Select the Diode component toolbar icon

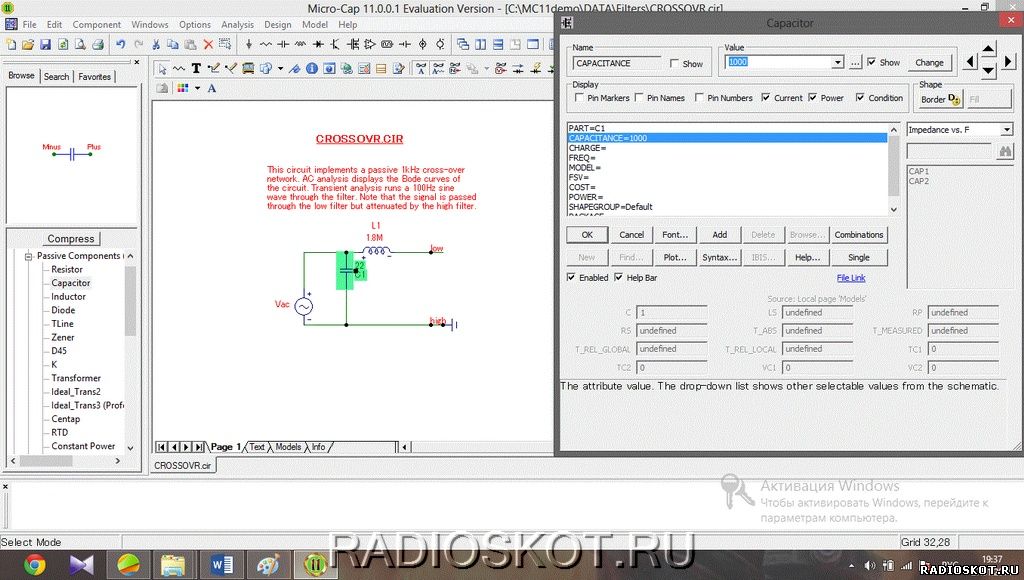tap(318, 44)
